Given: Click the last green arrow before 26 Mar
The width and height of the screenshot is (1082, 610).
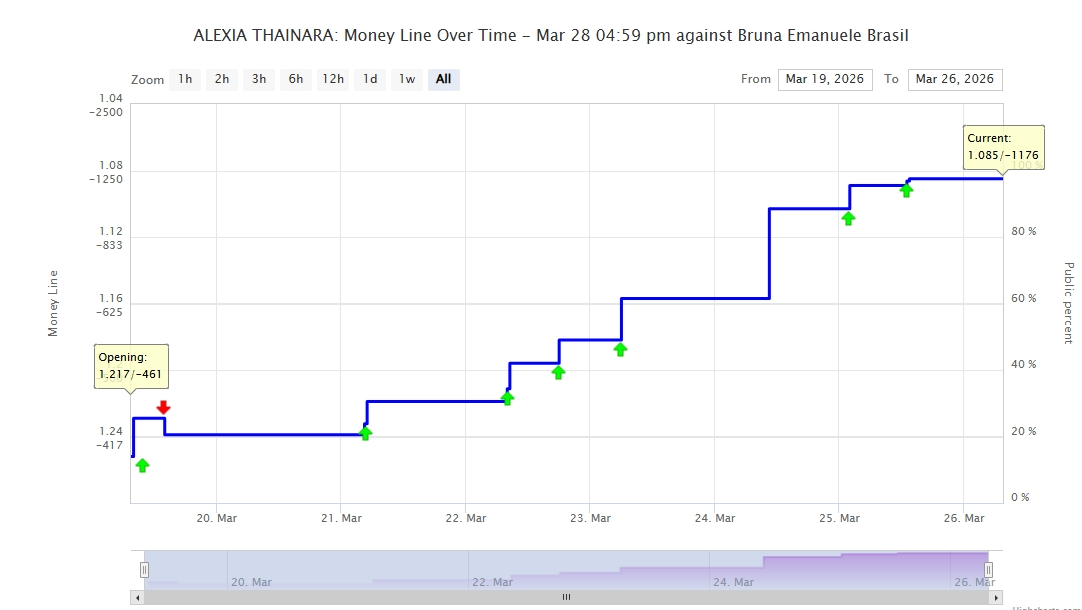Looking at the screenshot, I should (x=906, y=190).
